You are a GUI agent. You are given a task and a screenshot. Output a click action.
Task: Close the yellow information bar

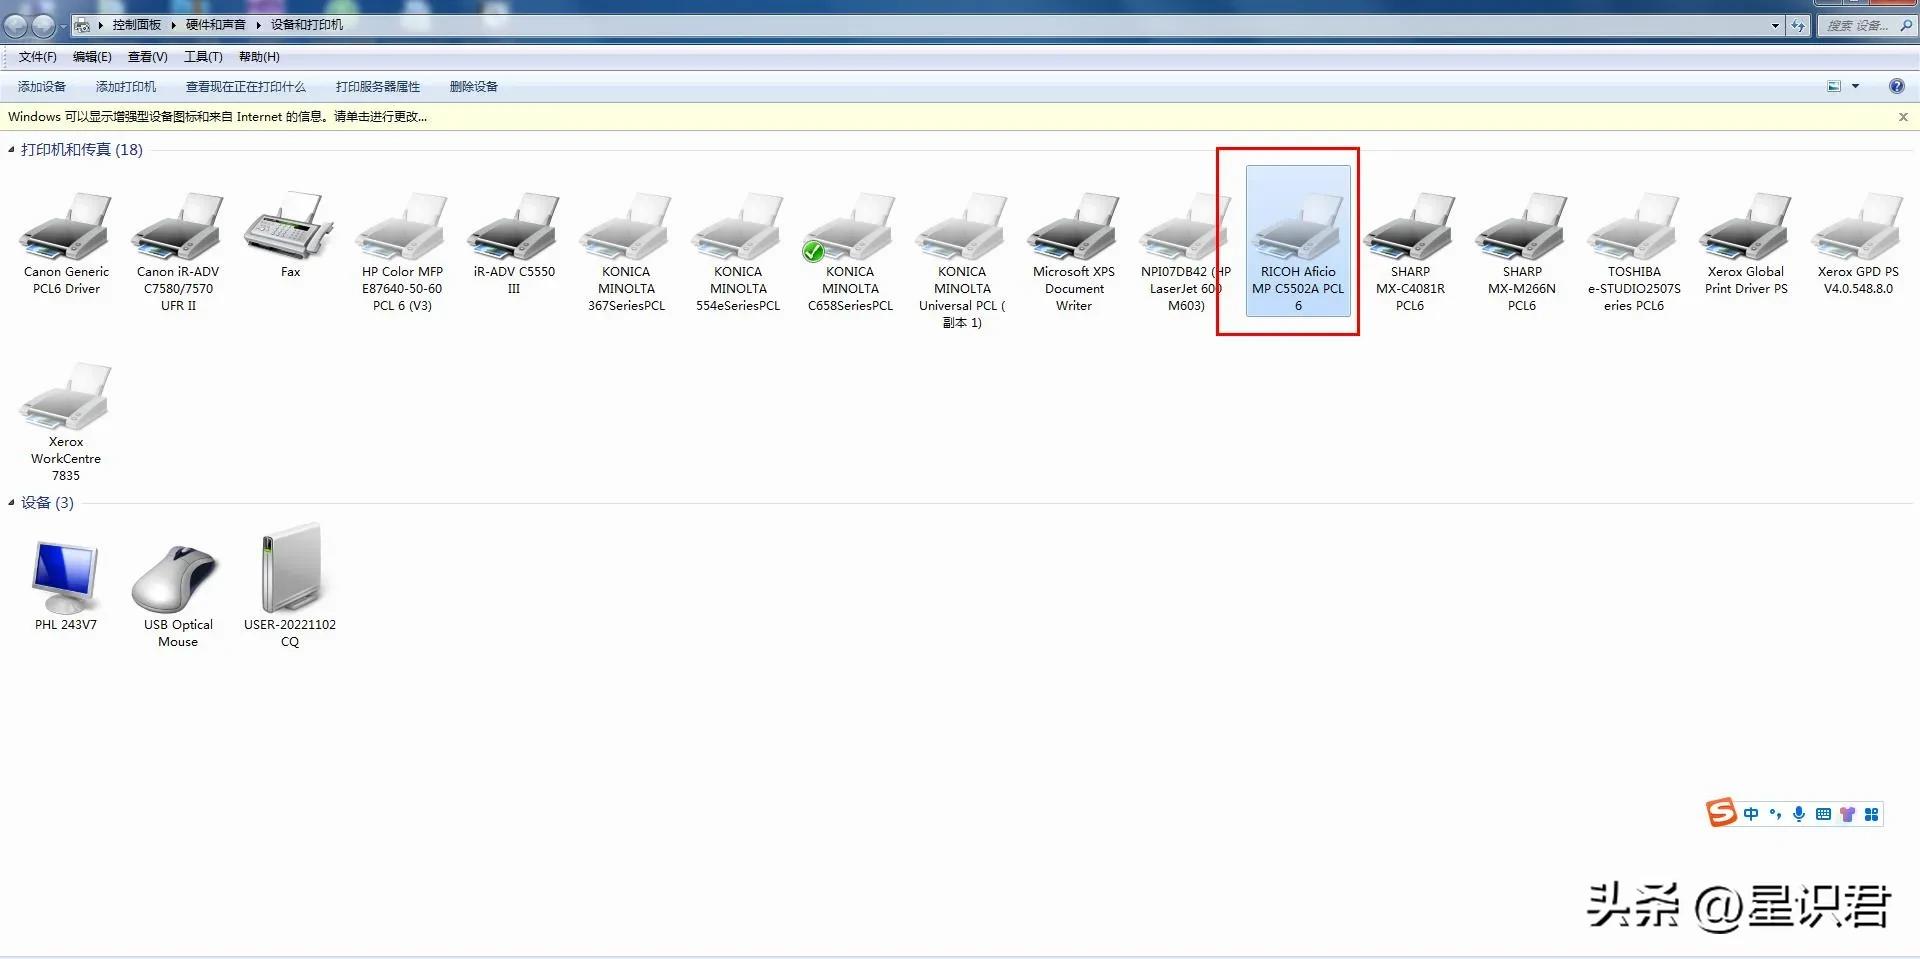[x=1903, y=117]
